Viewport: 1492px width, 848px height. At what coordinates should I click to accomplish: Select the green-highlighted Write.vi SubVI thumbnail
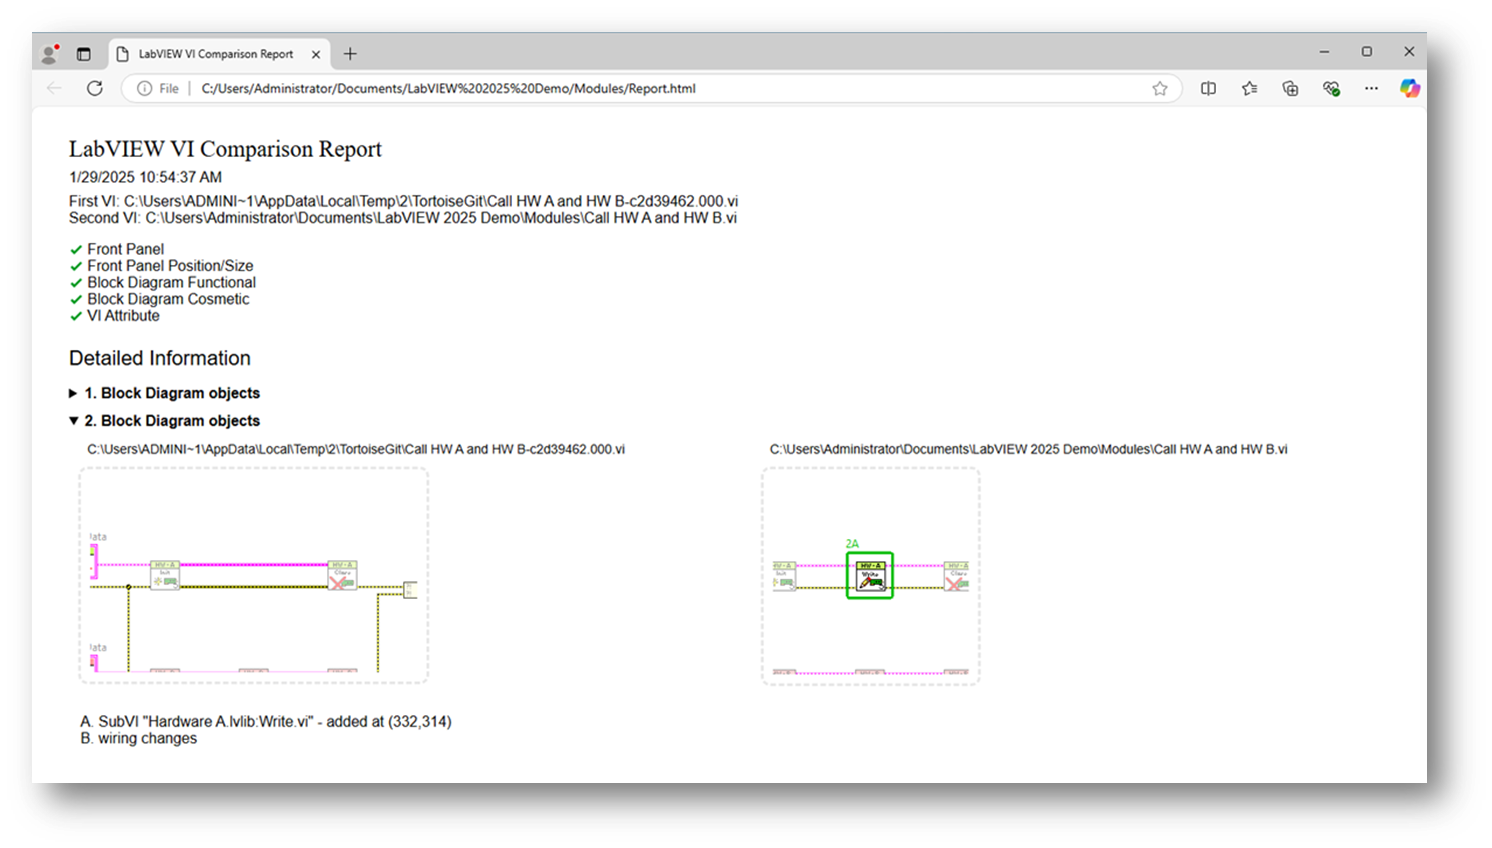(x=869, y=578)
